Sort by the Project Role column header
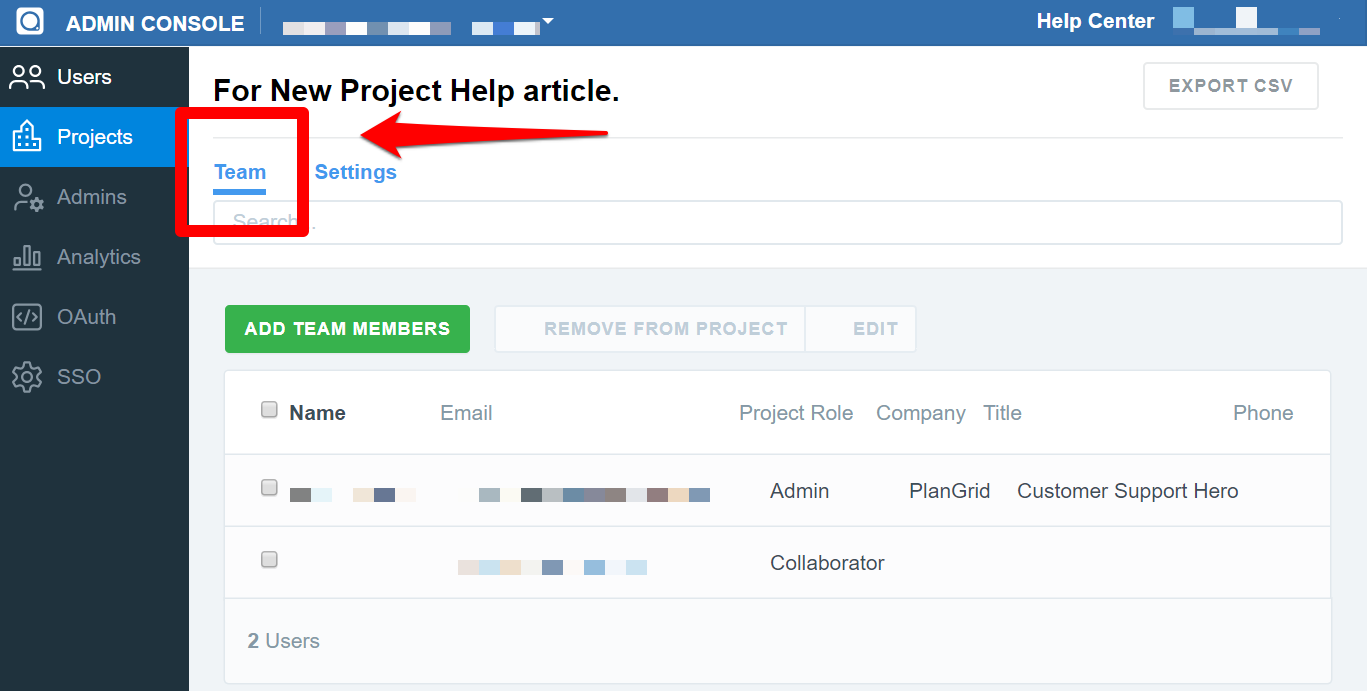Screen dimensions: 1367x691 coord(796,413)
